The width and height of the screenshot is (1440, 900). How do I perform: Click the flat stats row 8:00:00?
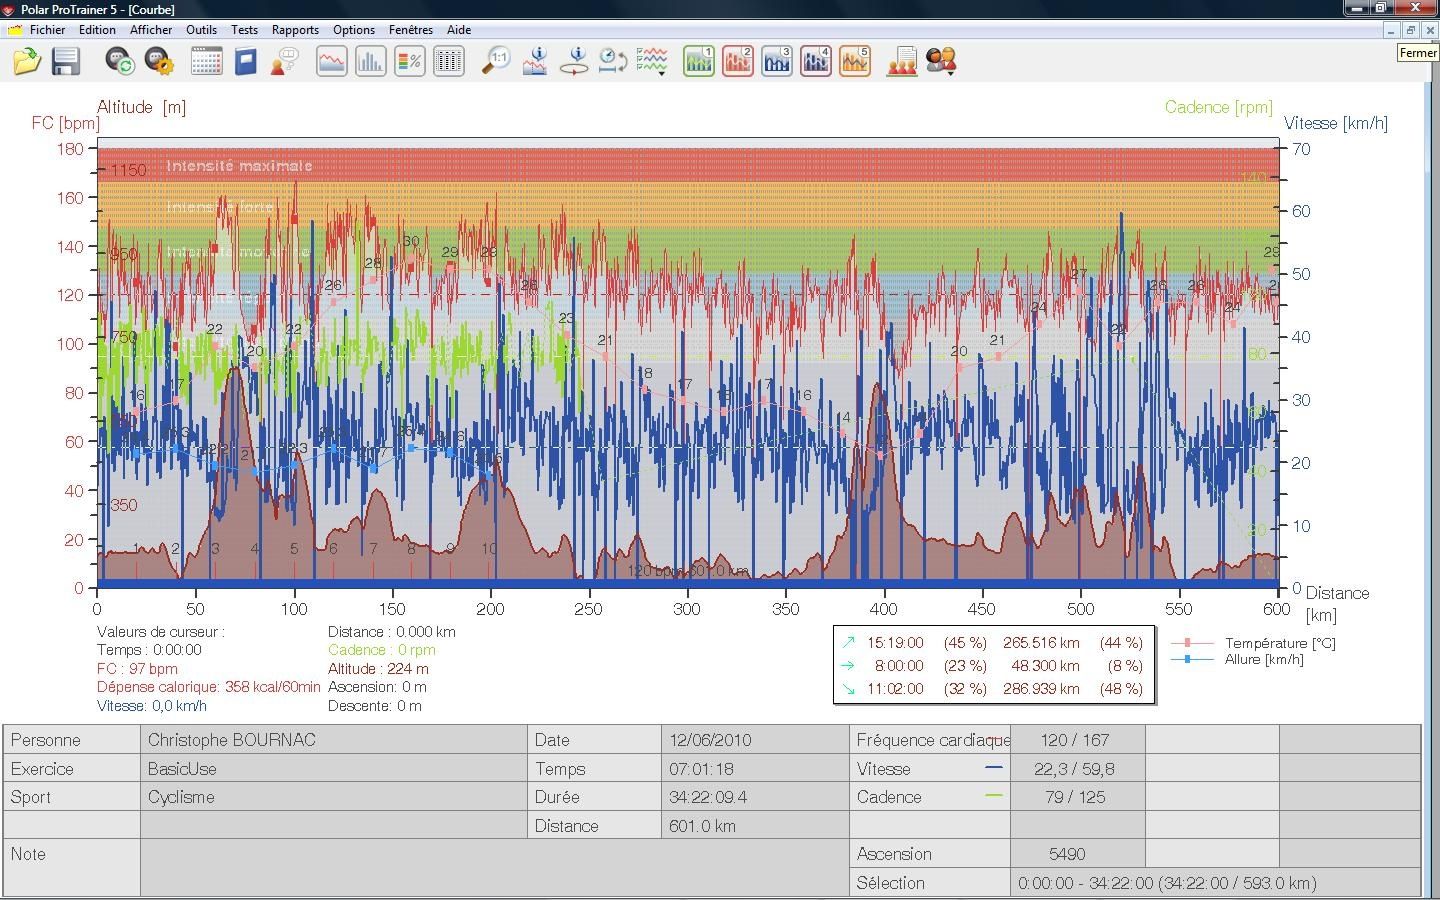[x=994, y=665]
